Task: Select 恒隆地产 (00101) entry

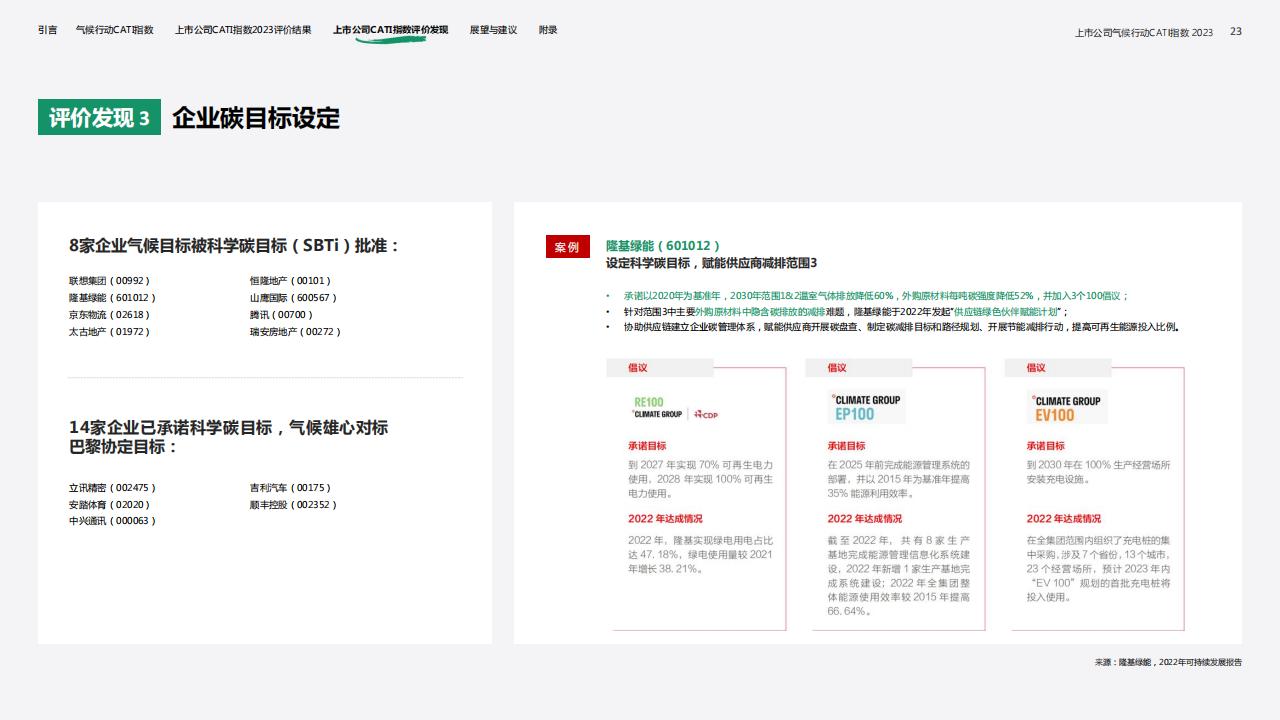Action: [290, 281]
